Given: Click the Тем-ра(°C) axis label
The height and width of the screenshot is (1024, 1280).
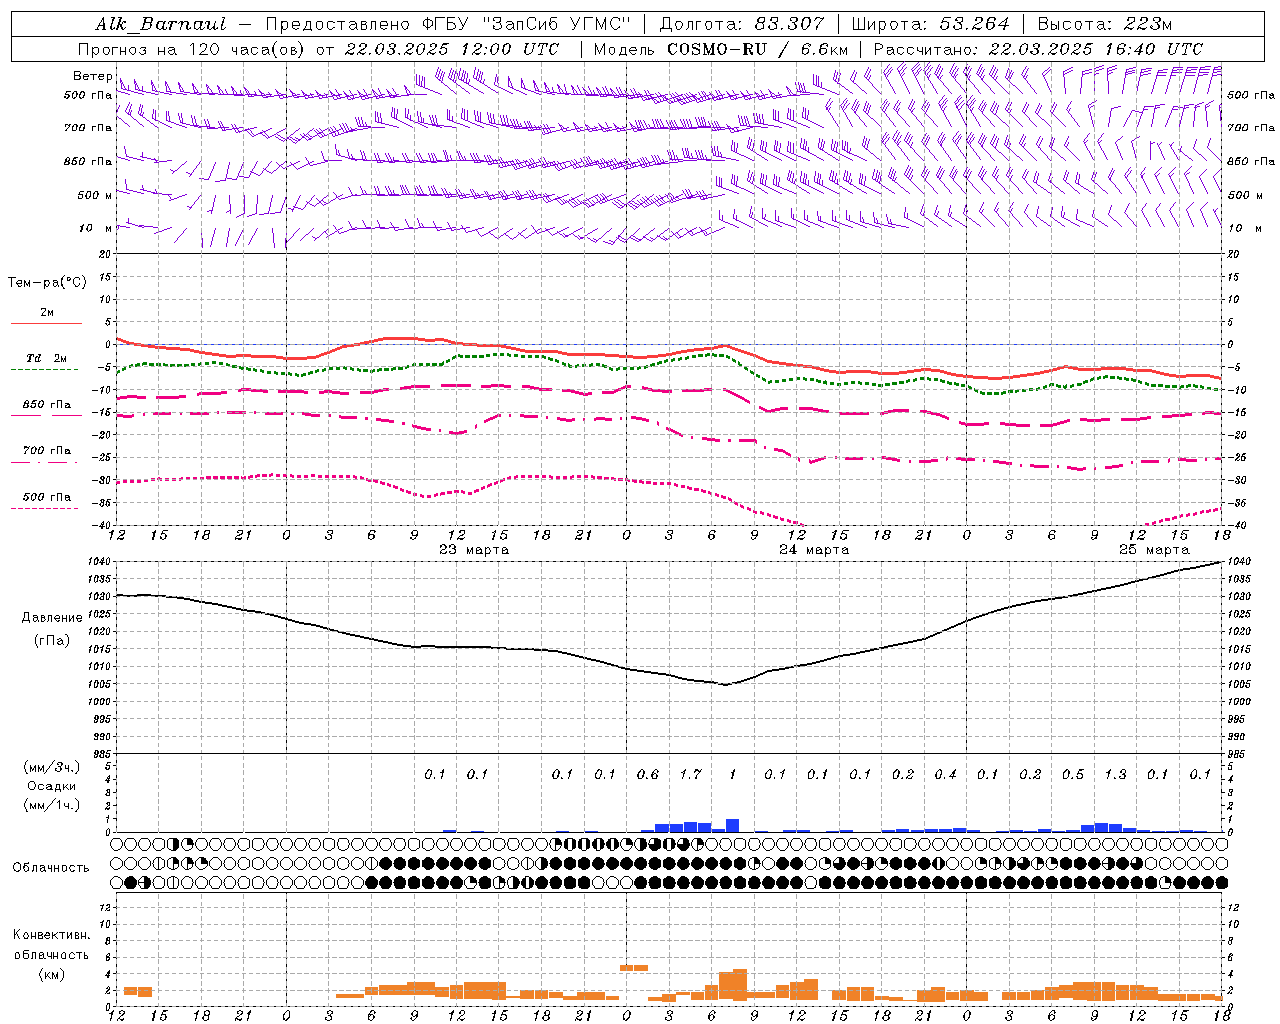Looking at the screenshot, I should (47, 283).
